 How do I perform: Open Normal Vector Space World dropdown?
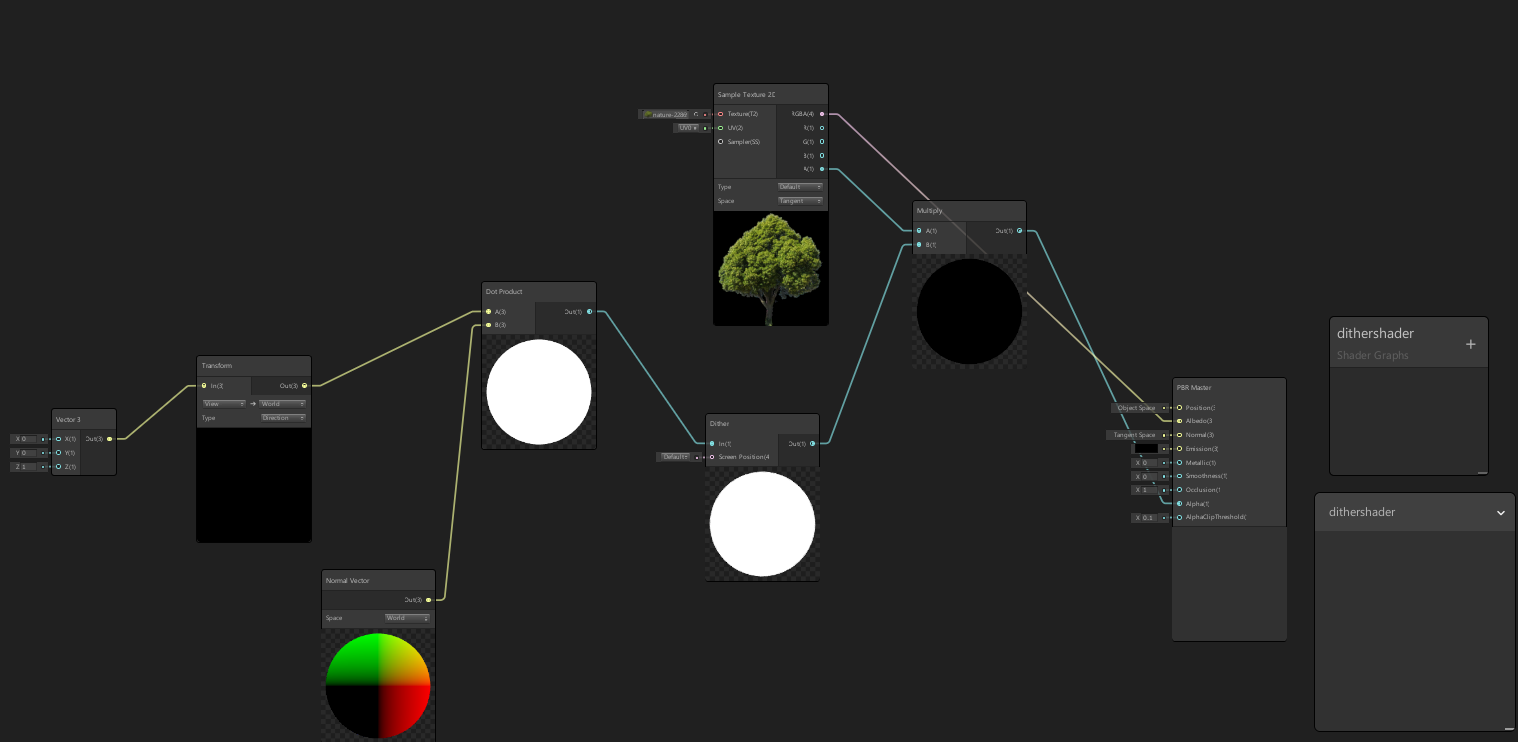point(407,618)
